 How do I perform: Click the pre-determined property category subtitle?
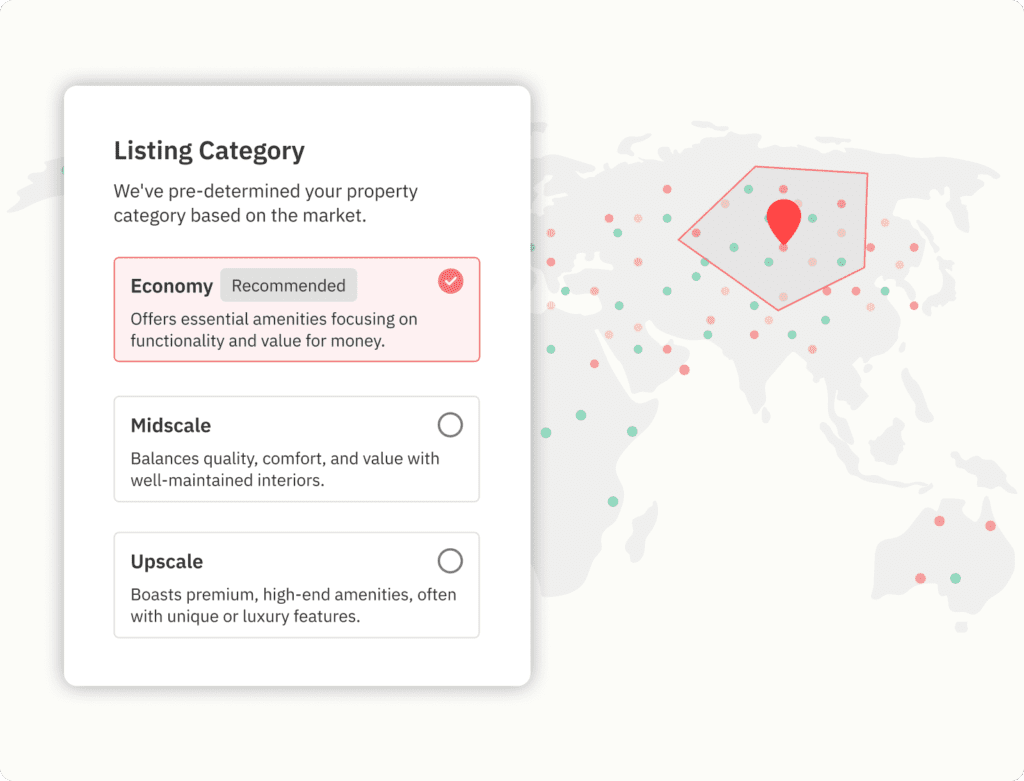(265, 202)
